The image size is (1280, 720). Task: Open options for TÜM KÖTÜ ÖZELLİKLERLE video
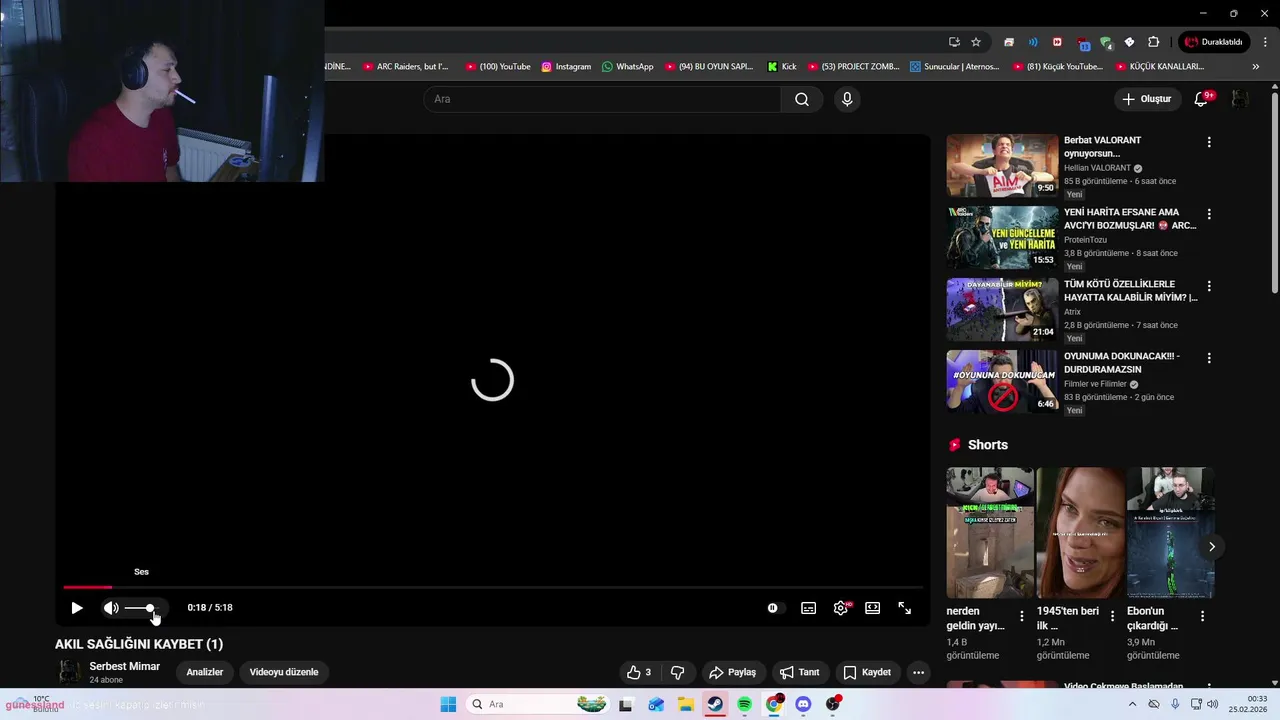point(1209,286)
